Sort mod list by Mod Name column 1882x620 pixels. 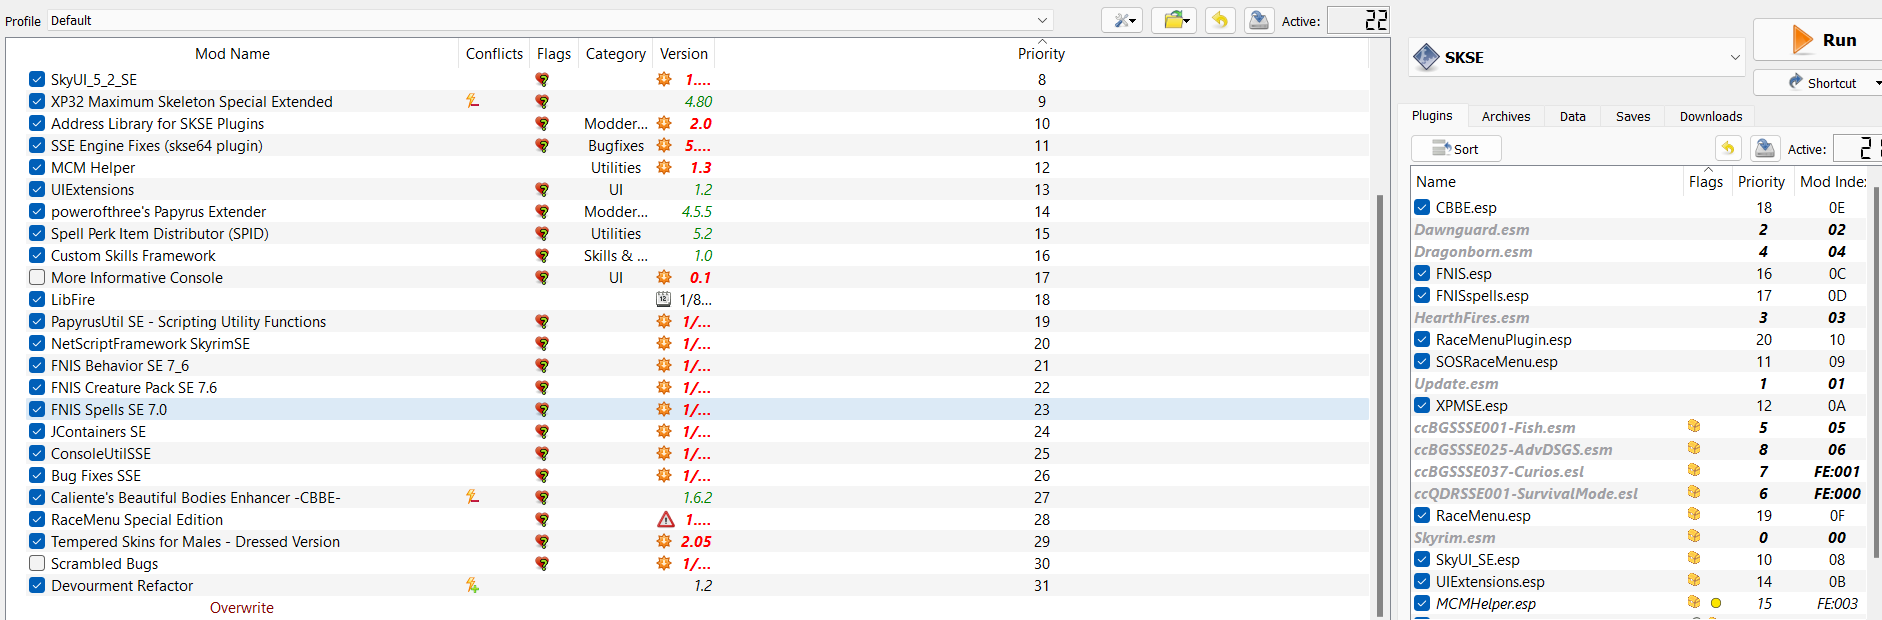point(232,54)
